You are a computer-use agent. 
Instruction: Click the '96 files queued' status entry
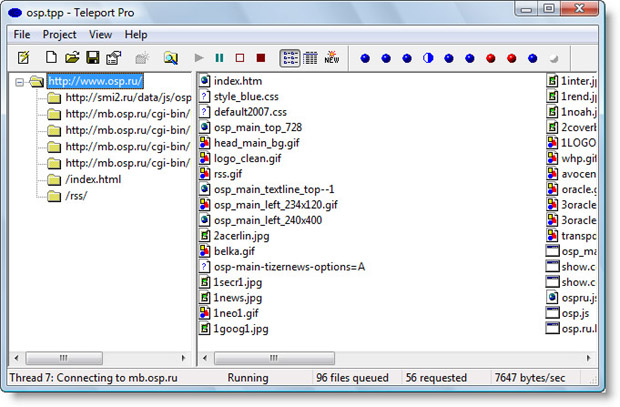352,378
